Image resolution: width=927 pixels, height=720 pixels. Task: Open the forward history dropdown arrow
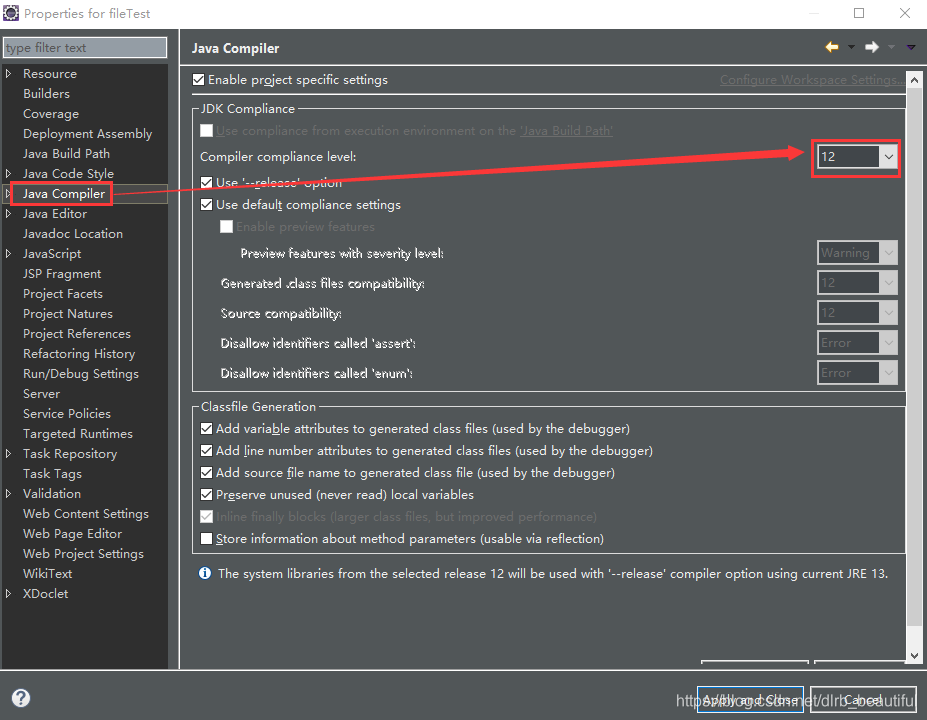892,47
